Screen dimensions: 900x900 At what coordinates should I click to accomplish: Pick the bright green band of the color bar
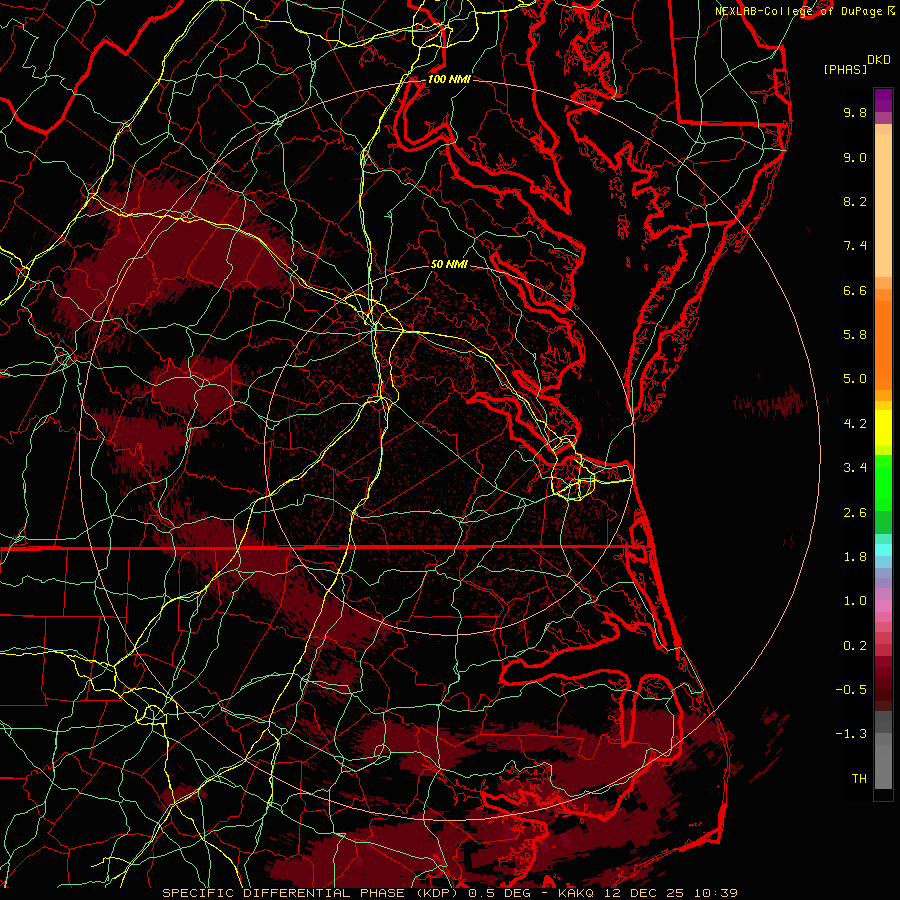point(883,482)
